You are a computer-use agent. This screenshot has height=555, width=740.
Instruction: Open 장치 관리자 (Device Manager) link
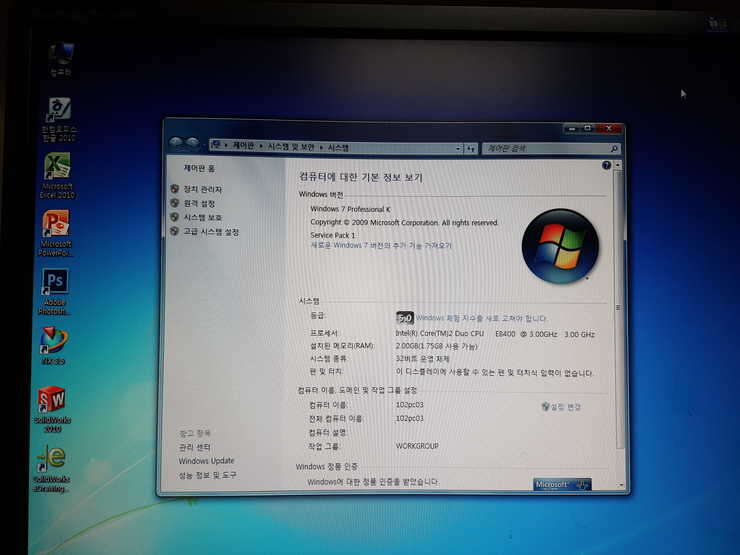coord(202,189)
